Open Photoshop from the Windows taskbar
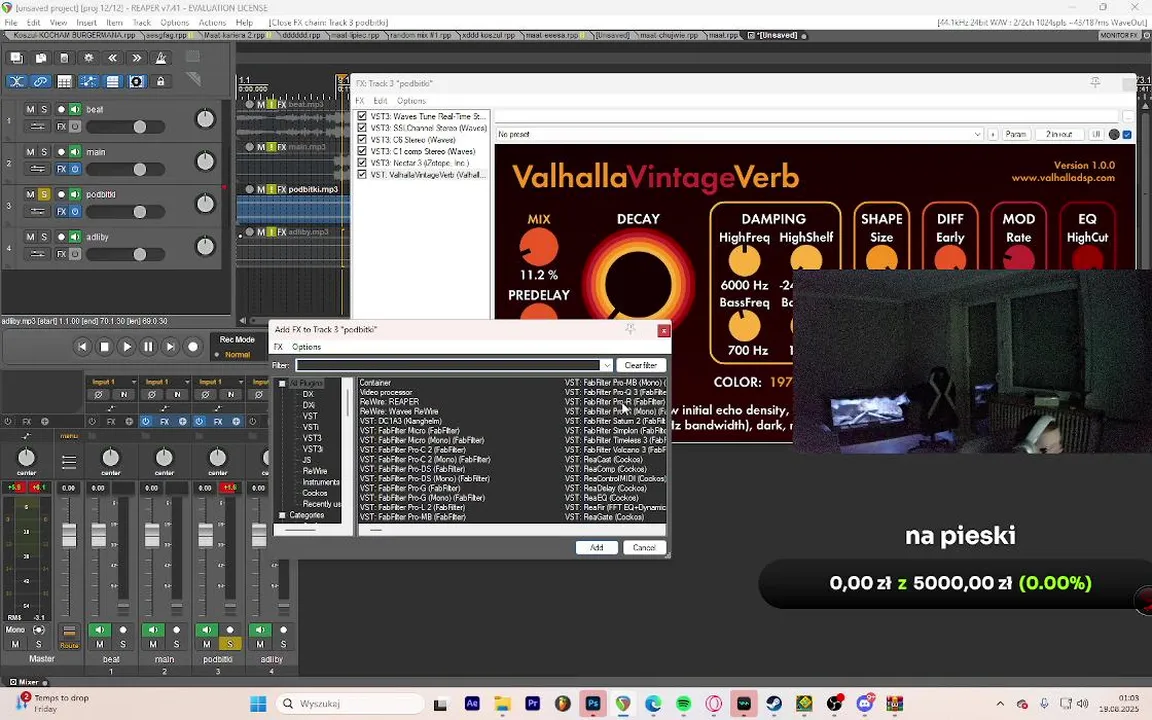1152x720 pixels. pos(593,704)
